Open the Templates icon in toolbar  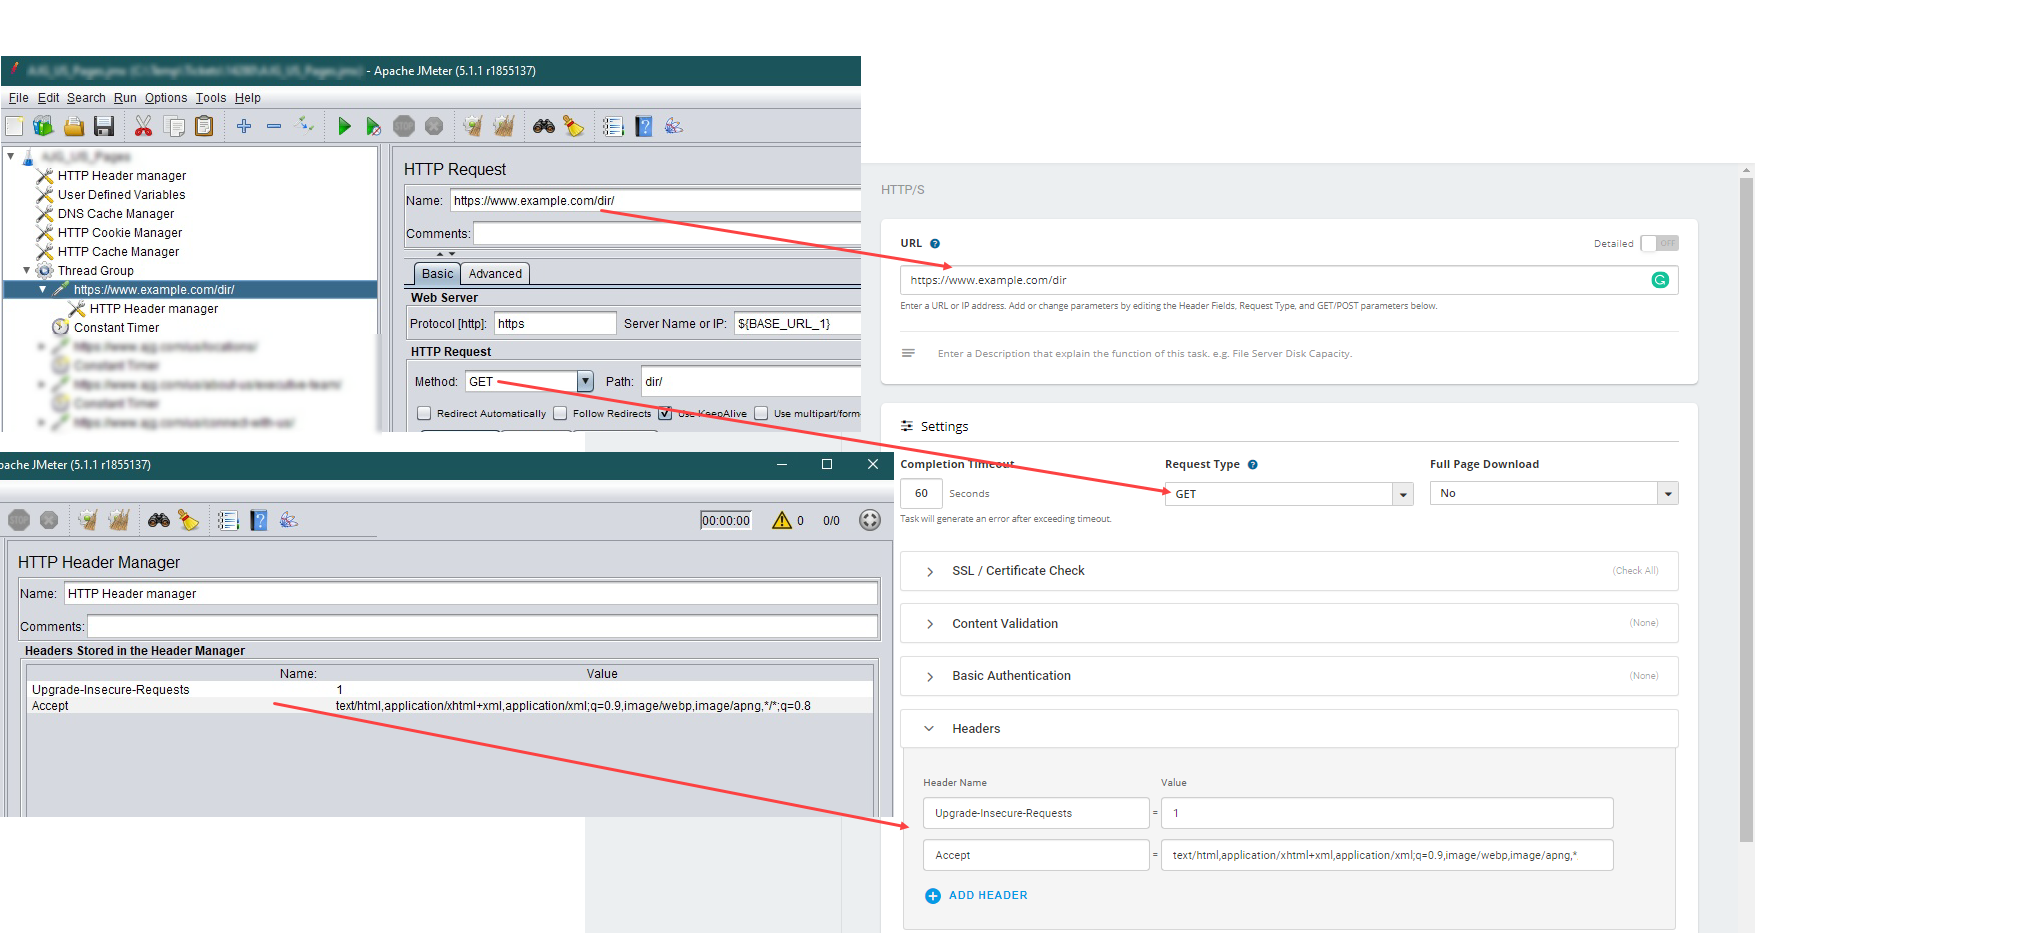43,126
